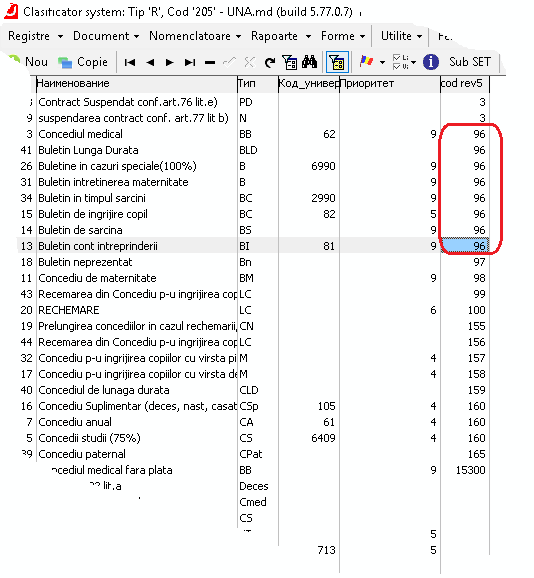Click the blue info icon
The width and height of the screenshot is (534, 578).
click(x=431, y=62)
